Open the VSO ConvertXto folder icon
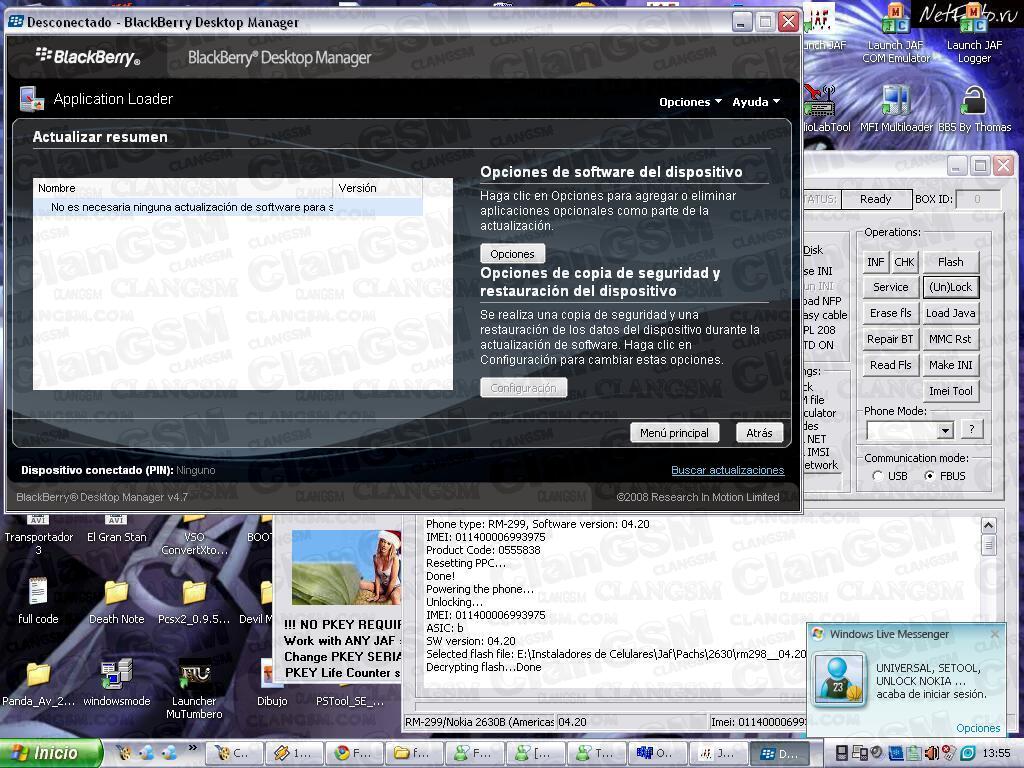 coord(194,534)
